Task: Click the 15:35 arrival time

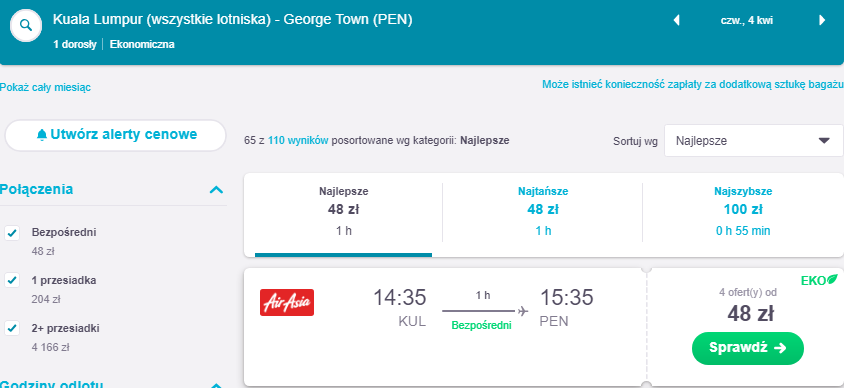Action: click(x=566, y=298)
